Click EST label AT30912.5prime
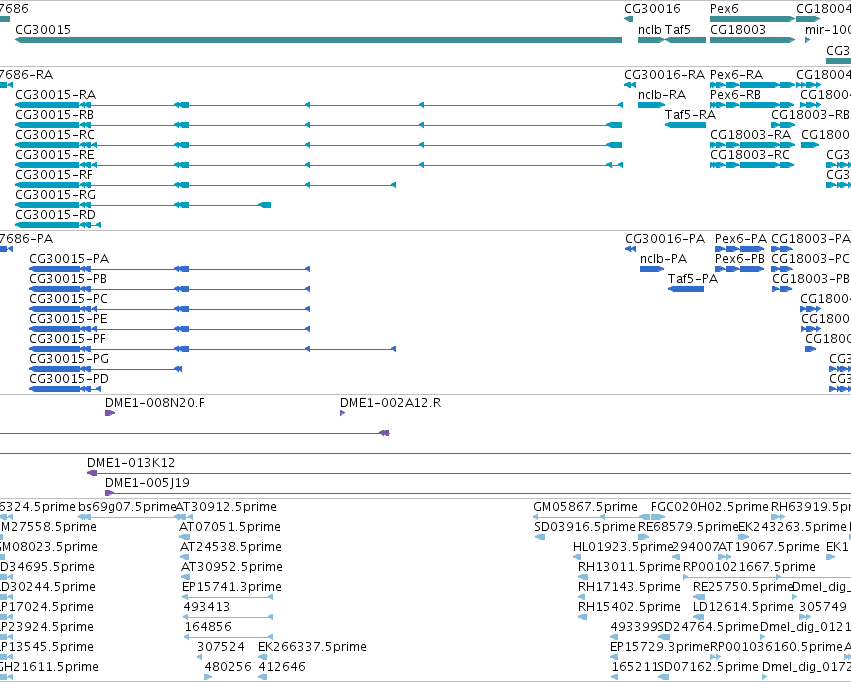The image size is (851, 682). point(226,507)
